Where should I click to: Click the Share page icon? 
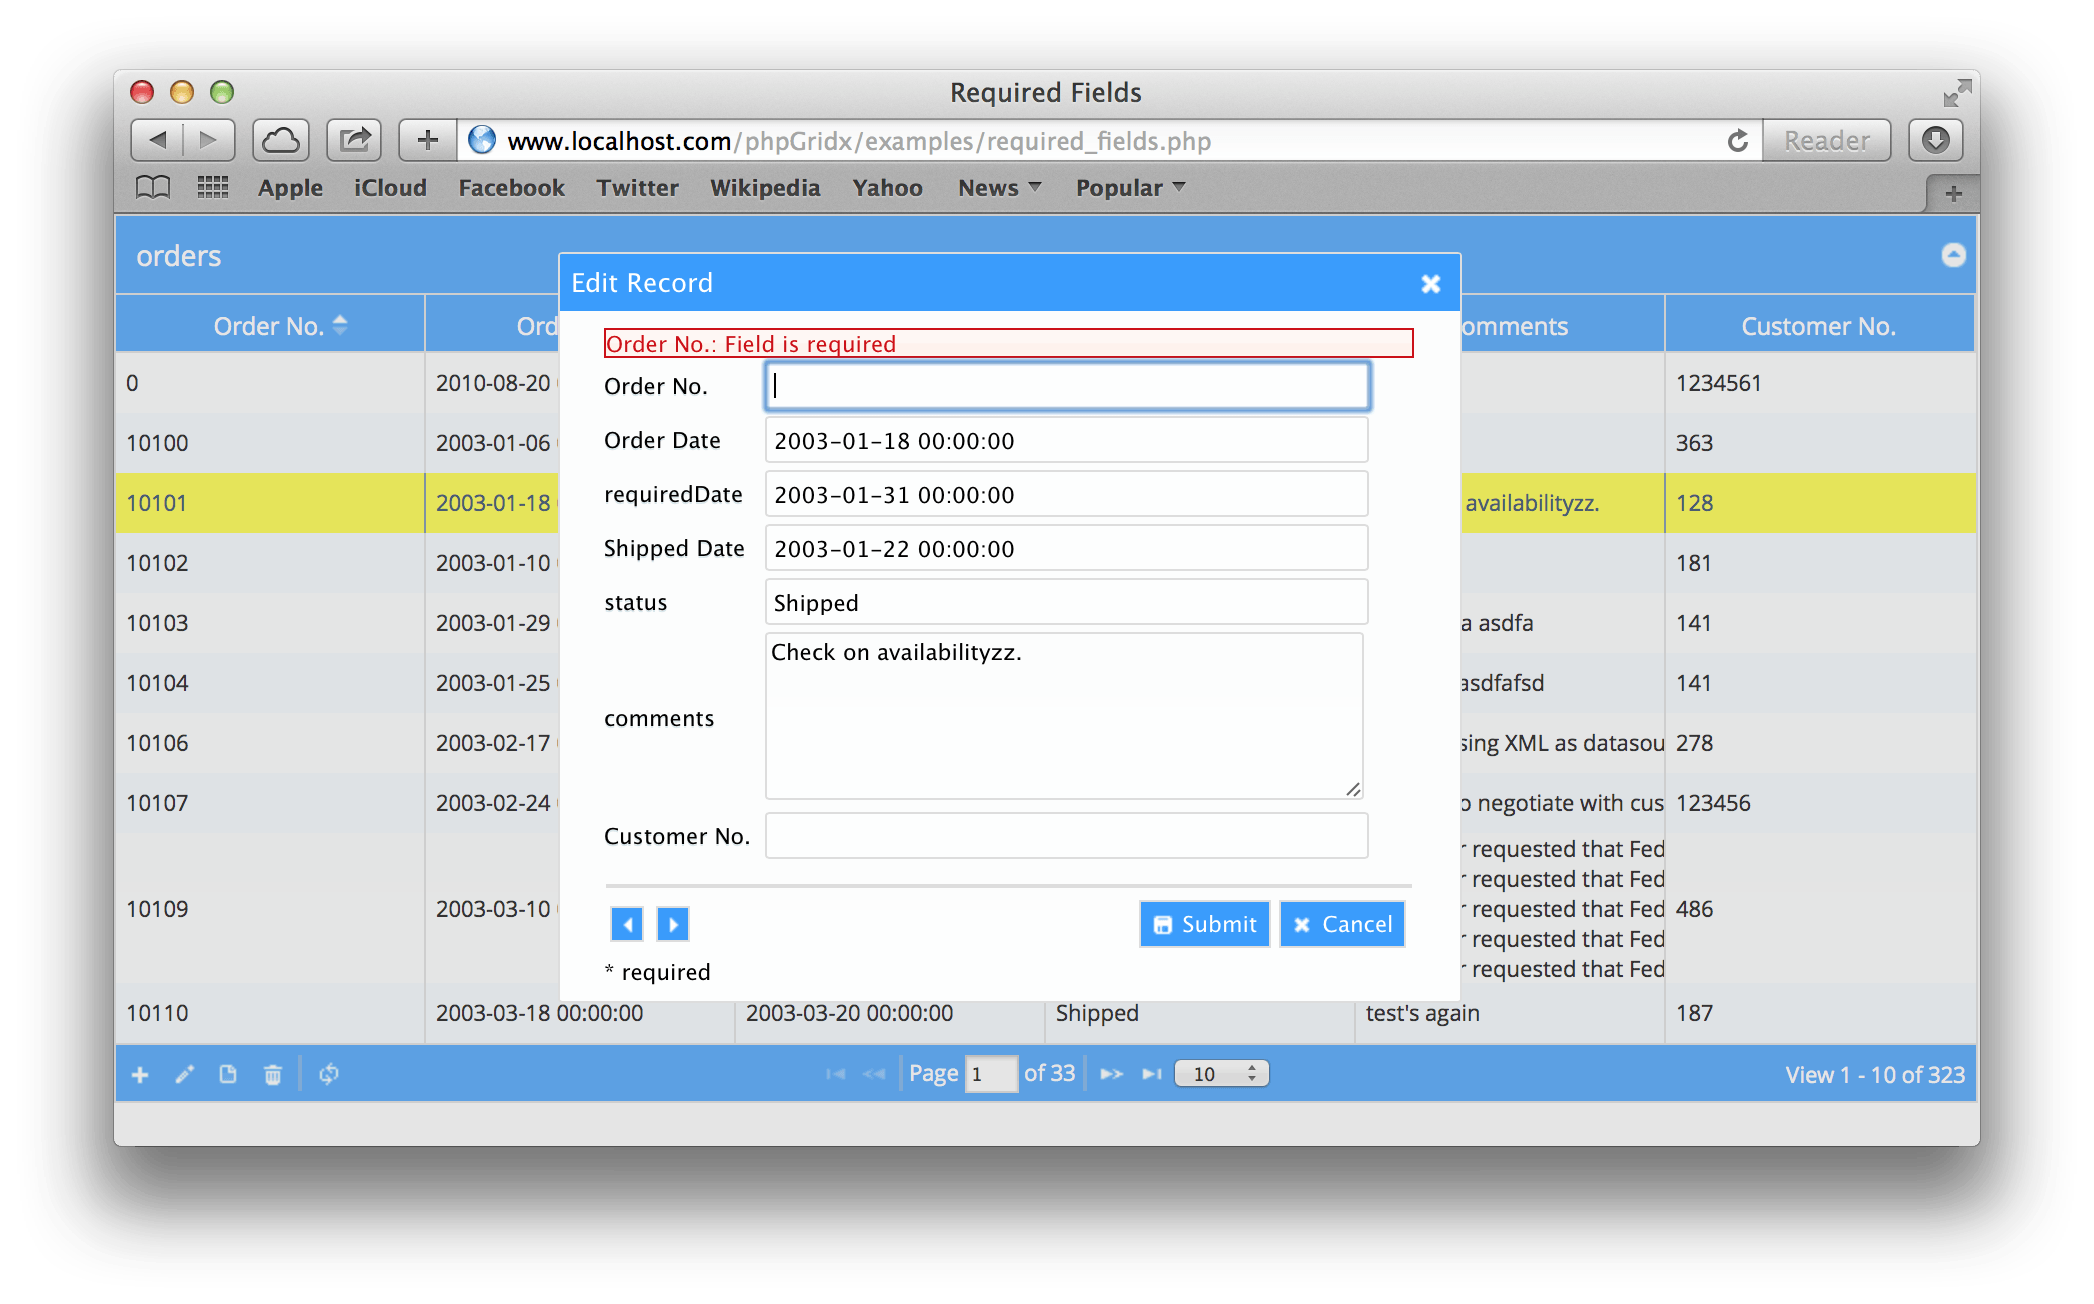355,140
